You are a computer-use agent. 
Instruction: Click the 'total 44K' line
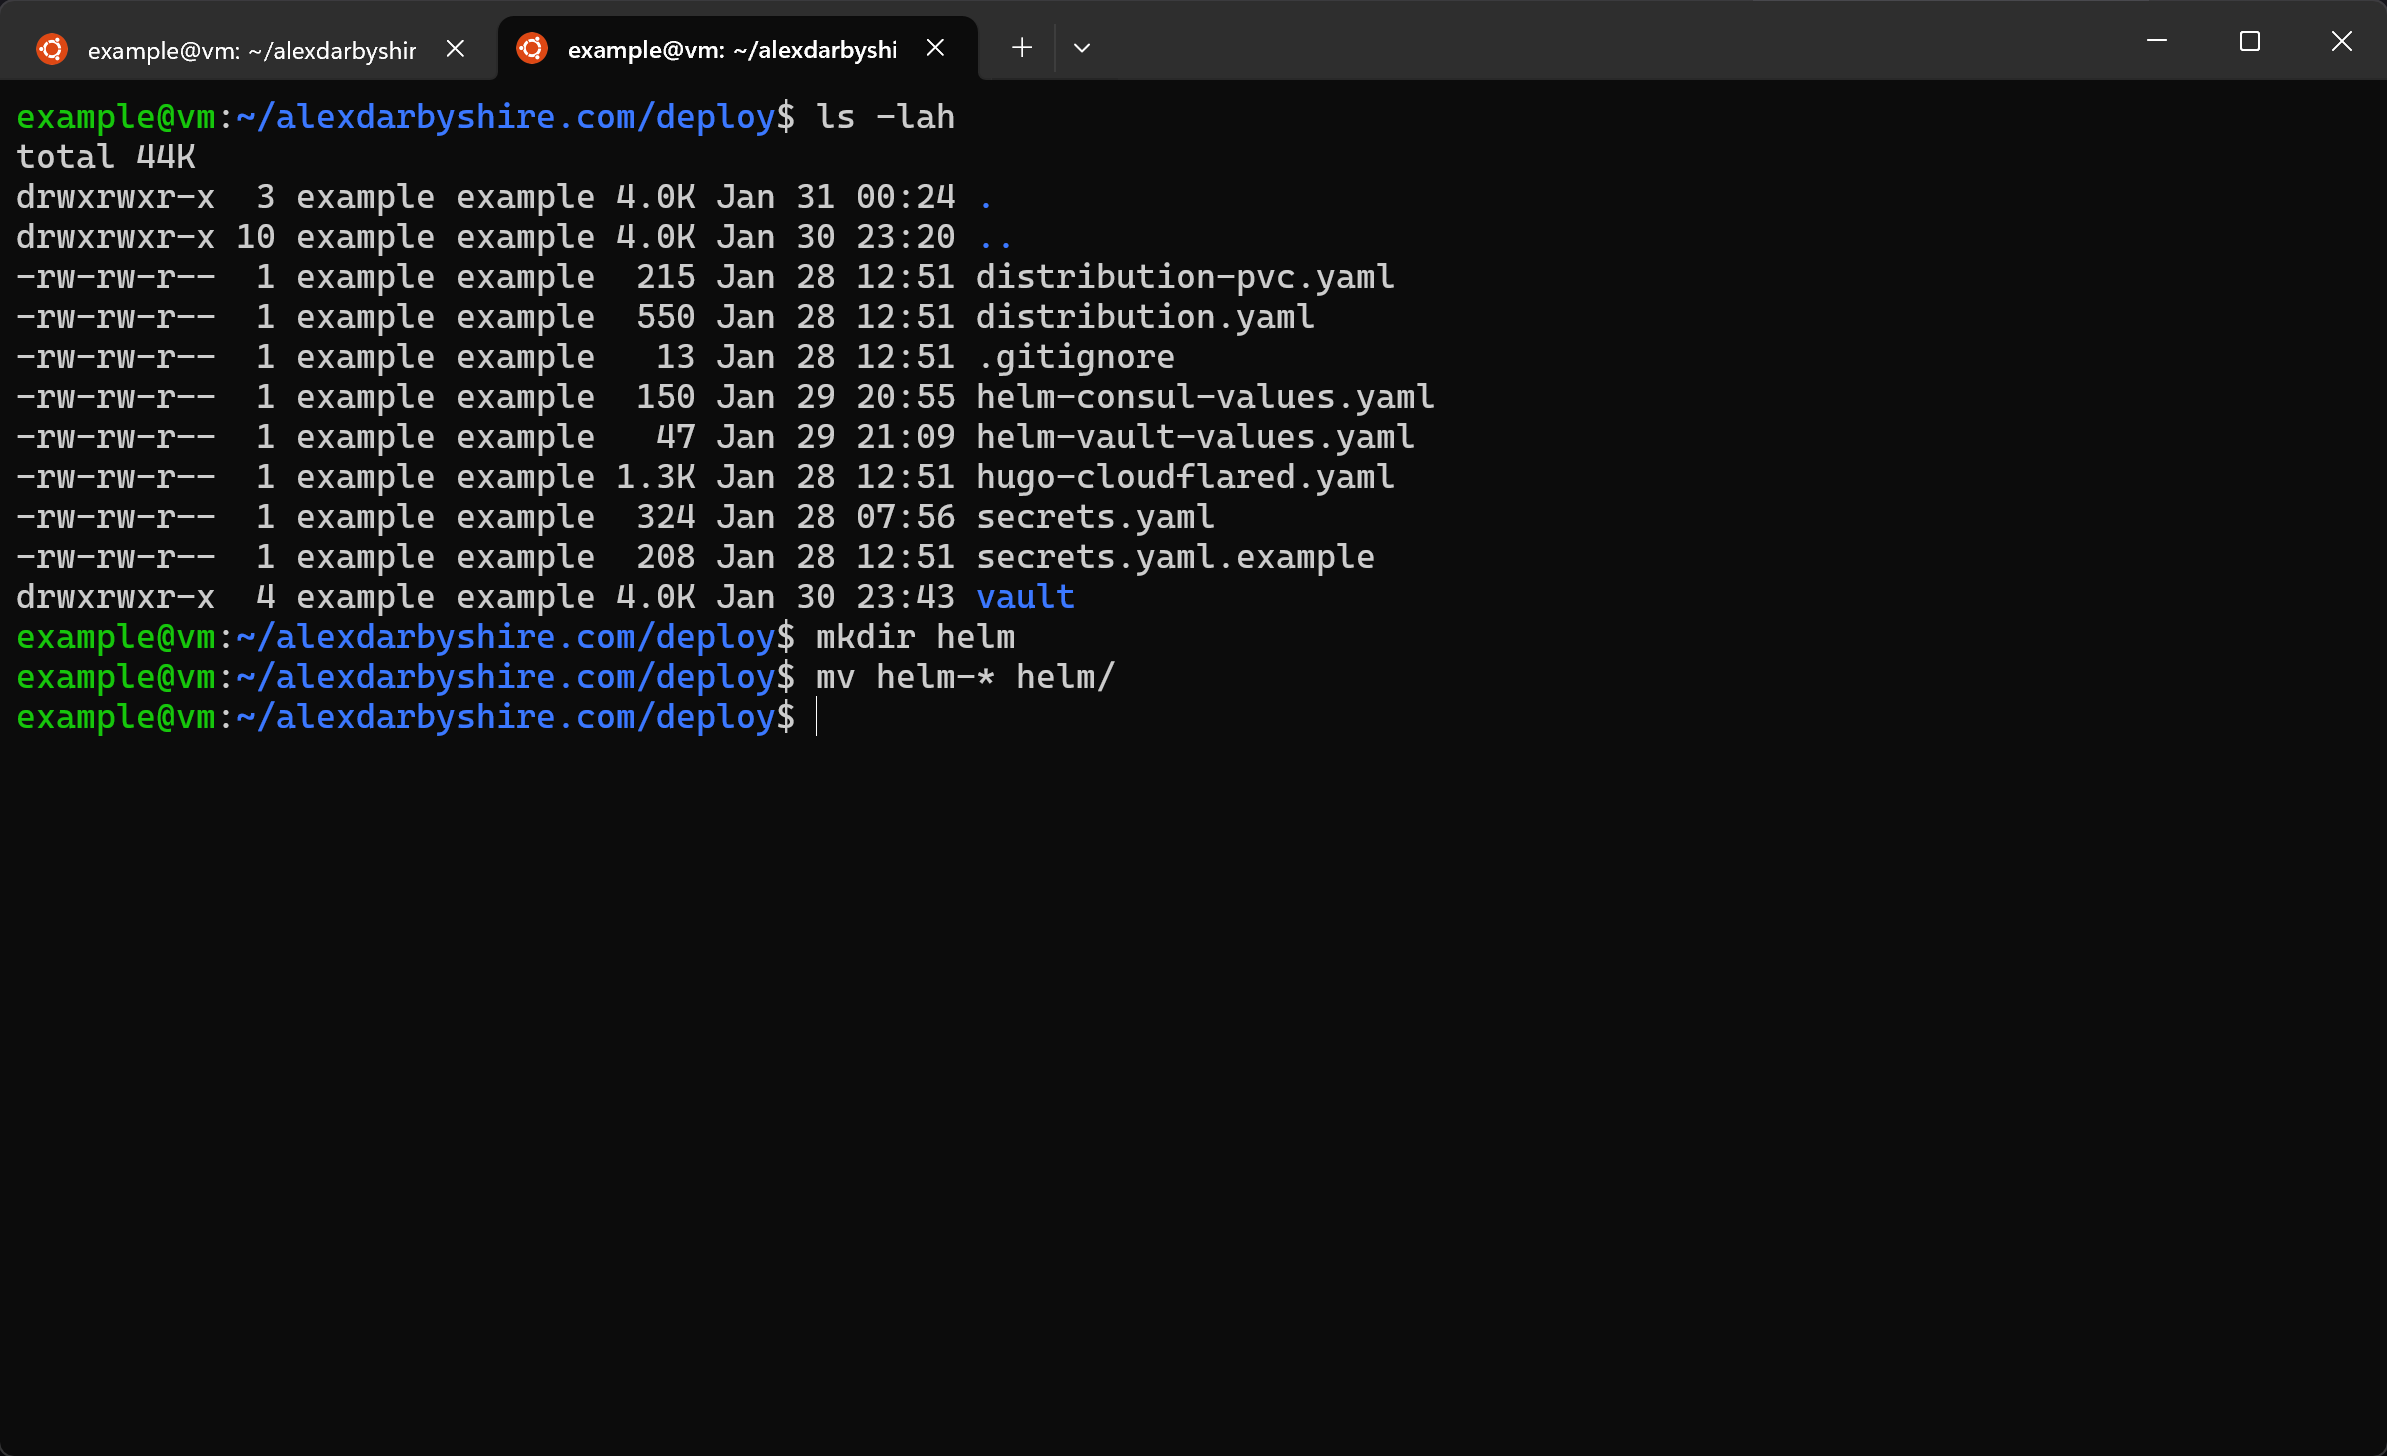pyautogui.click(x=106, y=157)
